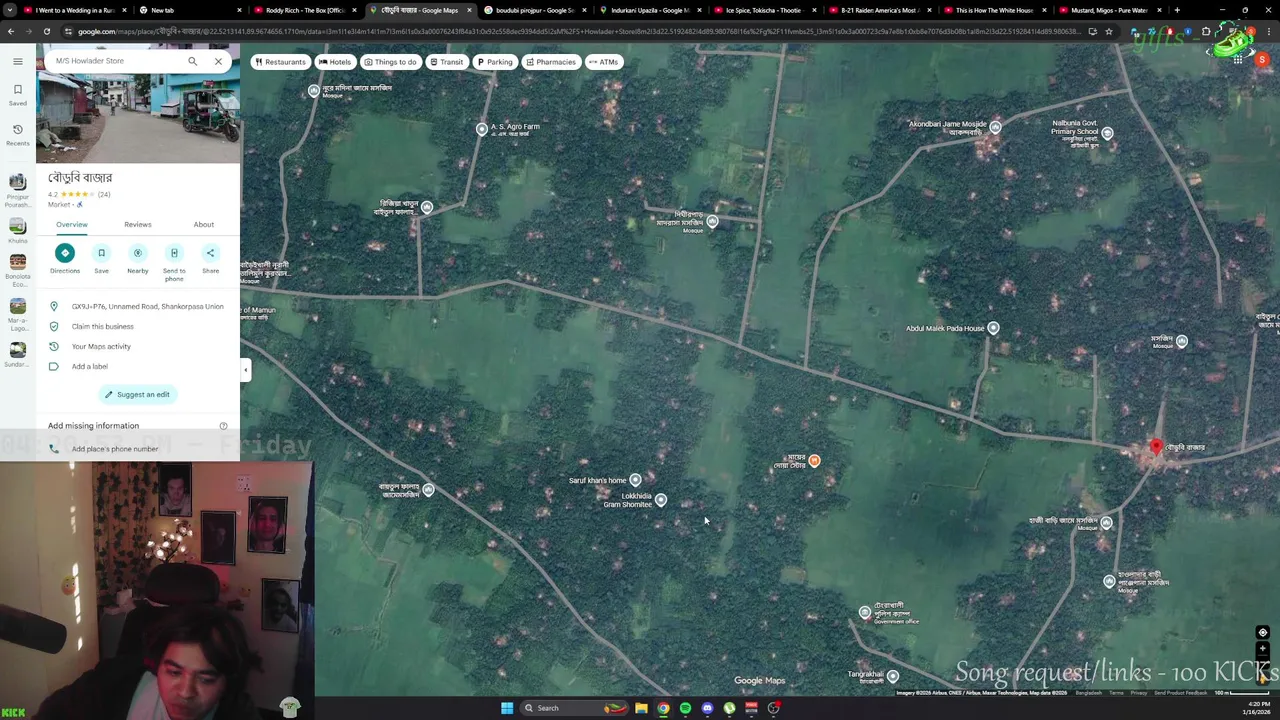Click the red selected place pin
The image size is (1280, 720).
point(1156,446)
